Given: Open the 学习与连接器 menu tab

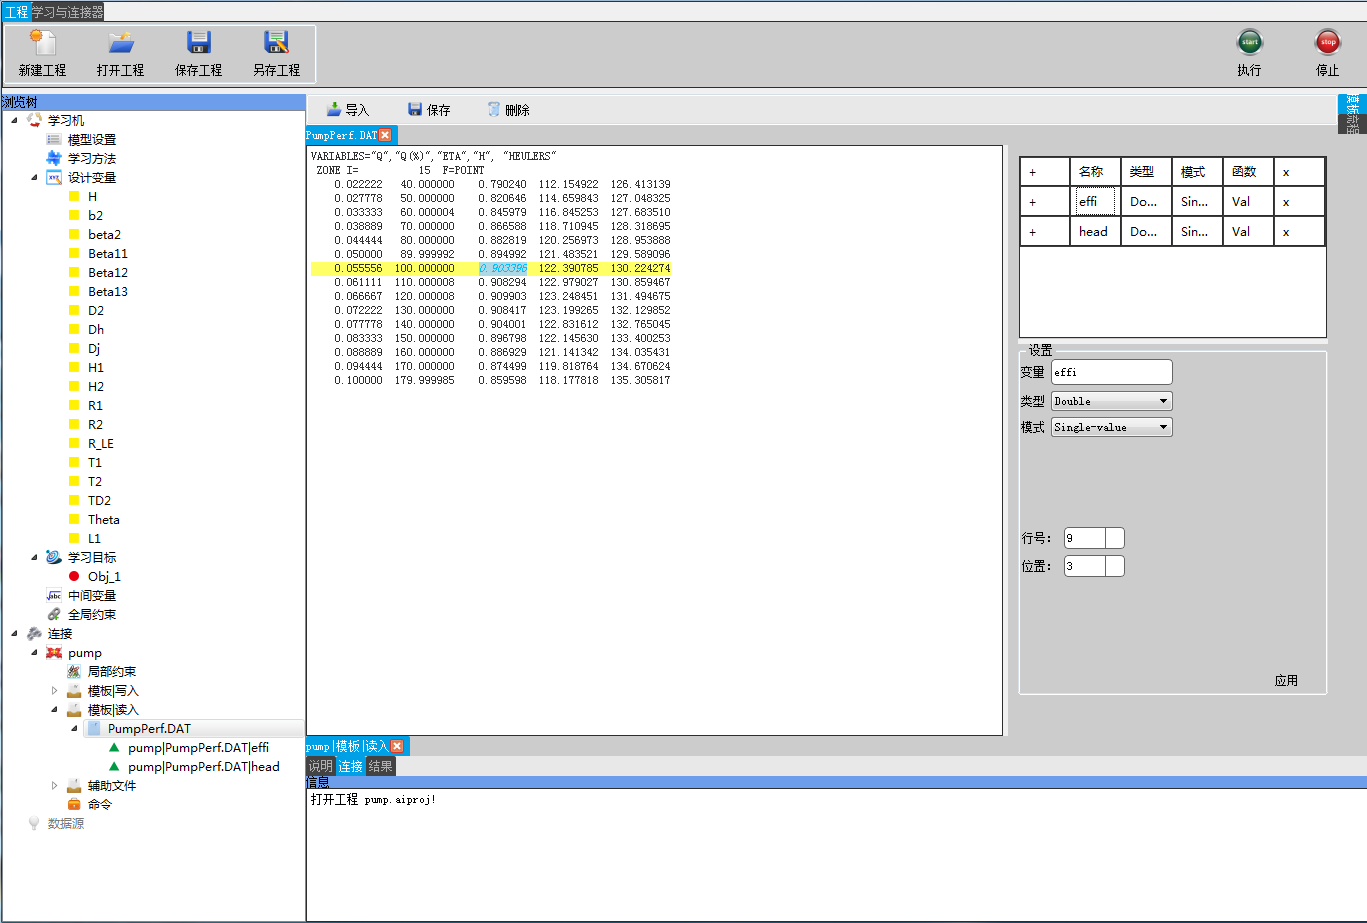Looking at the screenshot, I should [x=67, y=12].
